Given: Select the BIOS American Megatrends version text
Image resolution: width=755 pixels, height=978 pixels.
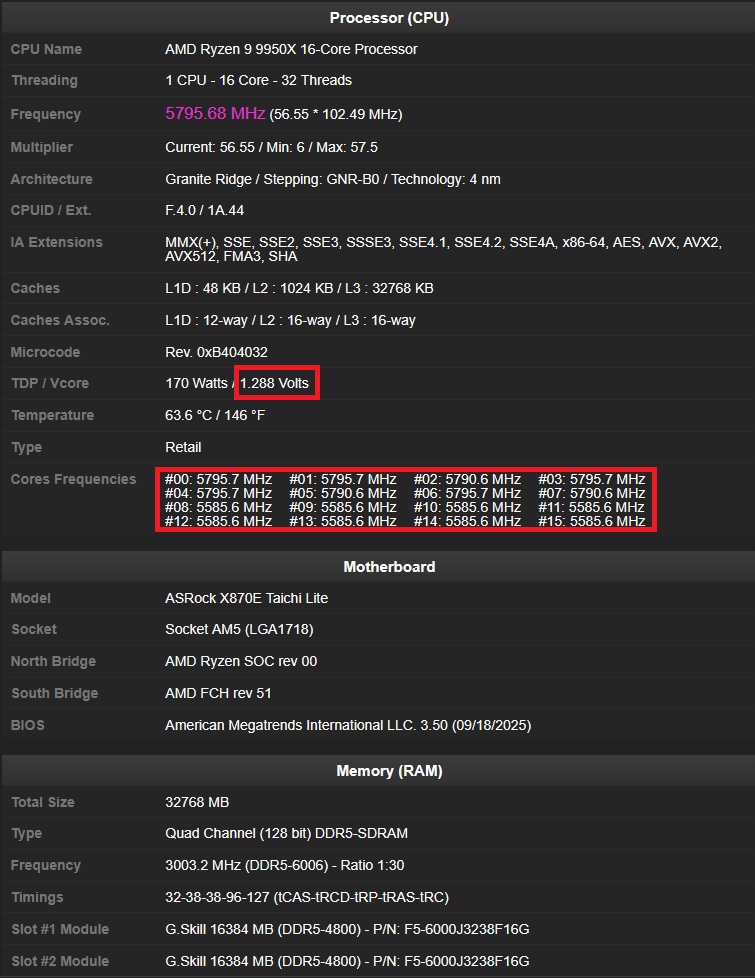Looking at the screenshot, I should (x=348, y=725).
